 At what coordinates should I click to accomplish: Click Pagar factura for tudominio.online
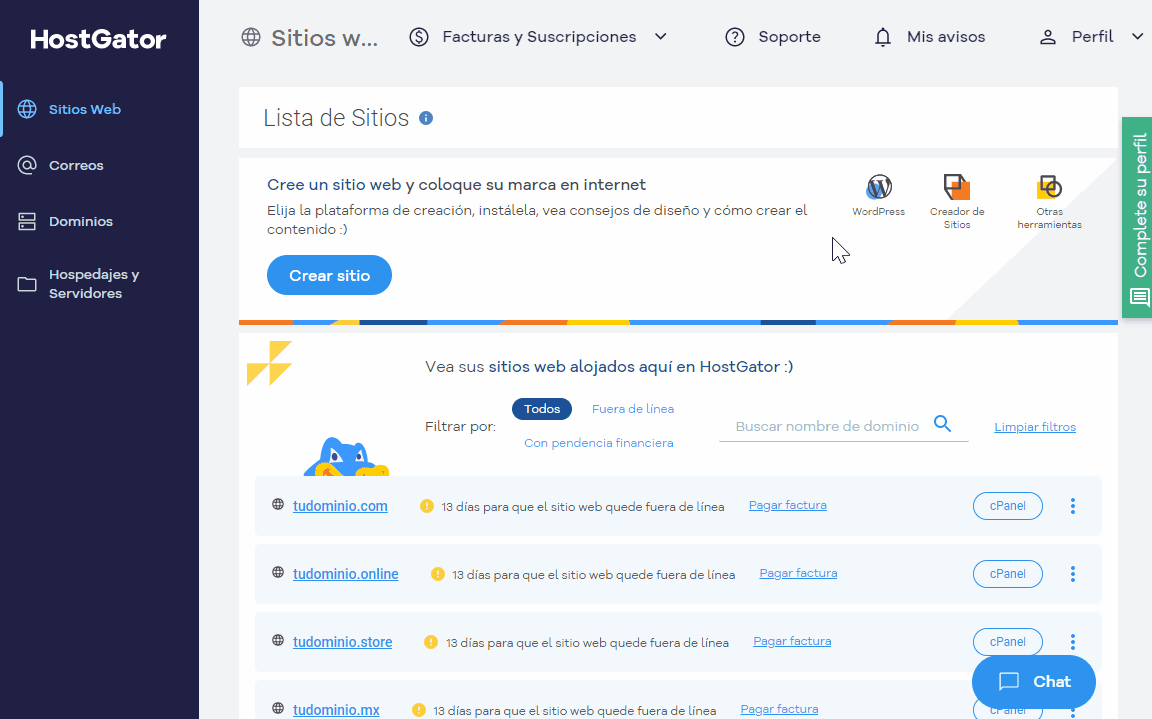tap(798, 573)
